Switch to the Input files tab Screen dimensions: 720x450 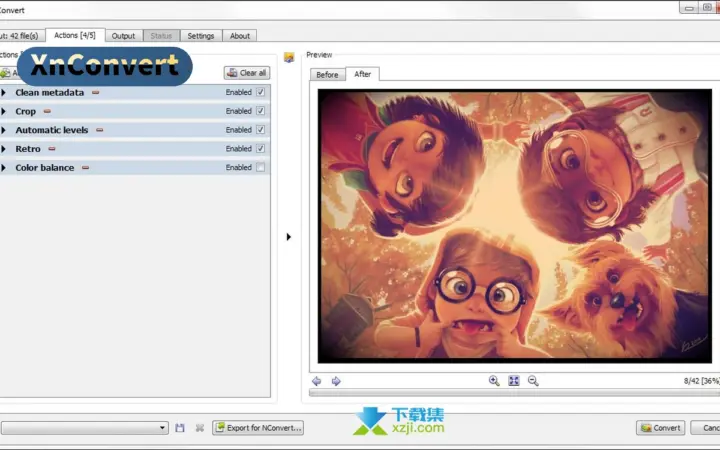point(22,36)
